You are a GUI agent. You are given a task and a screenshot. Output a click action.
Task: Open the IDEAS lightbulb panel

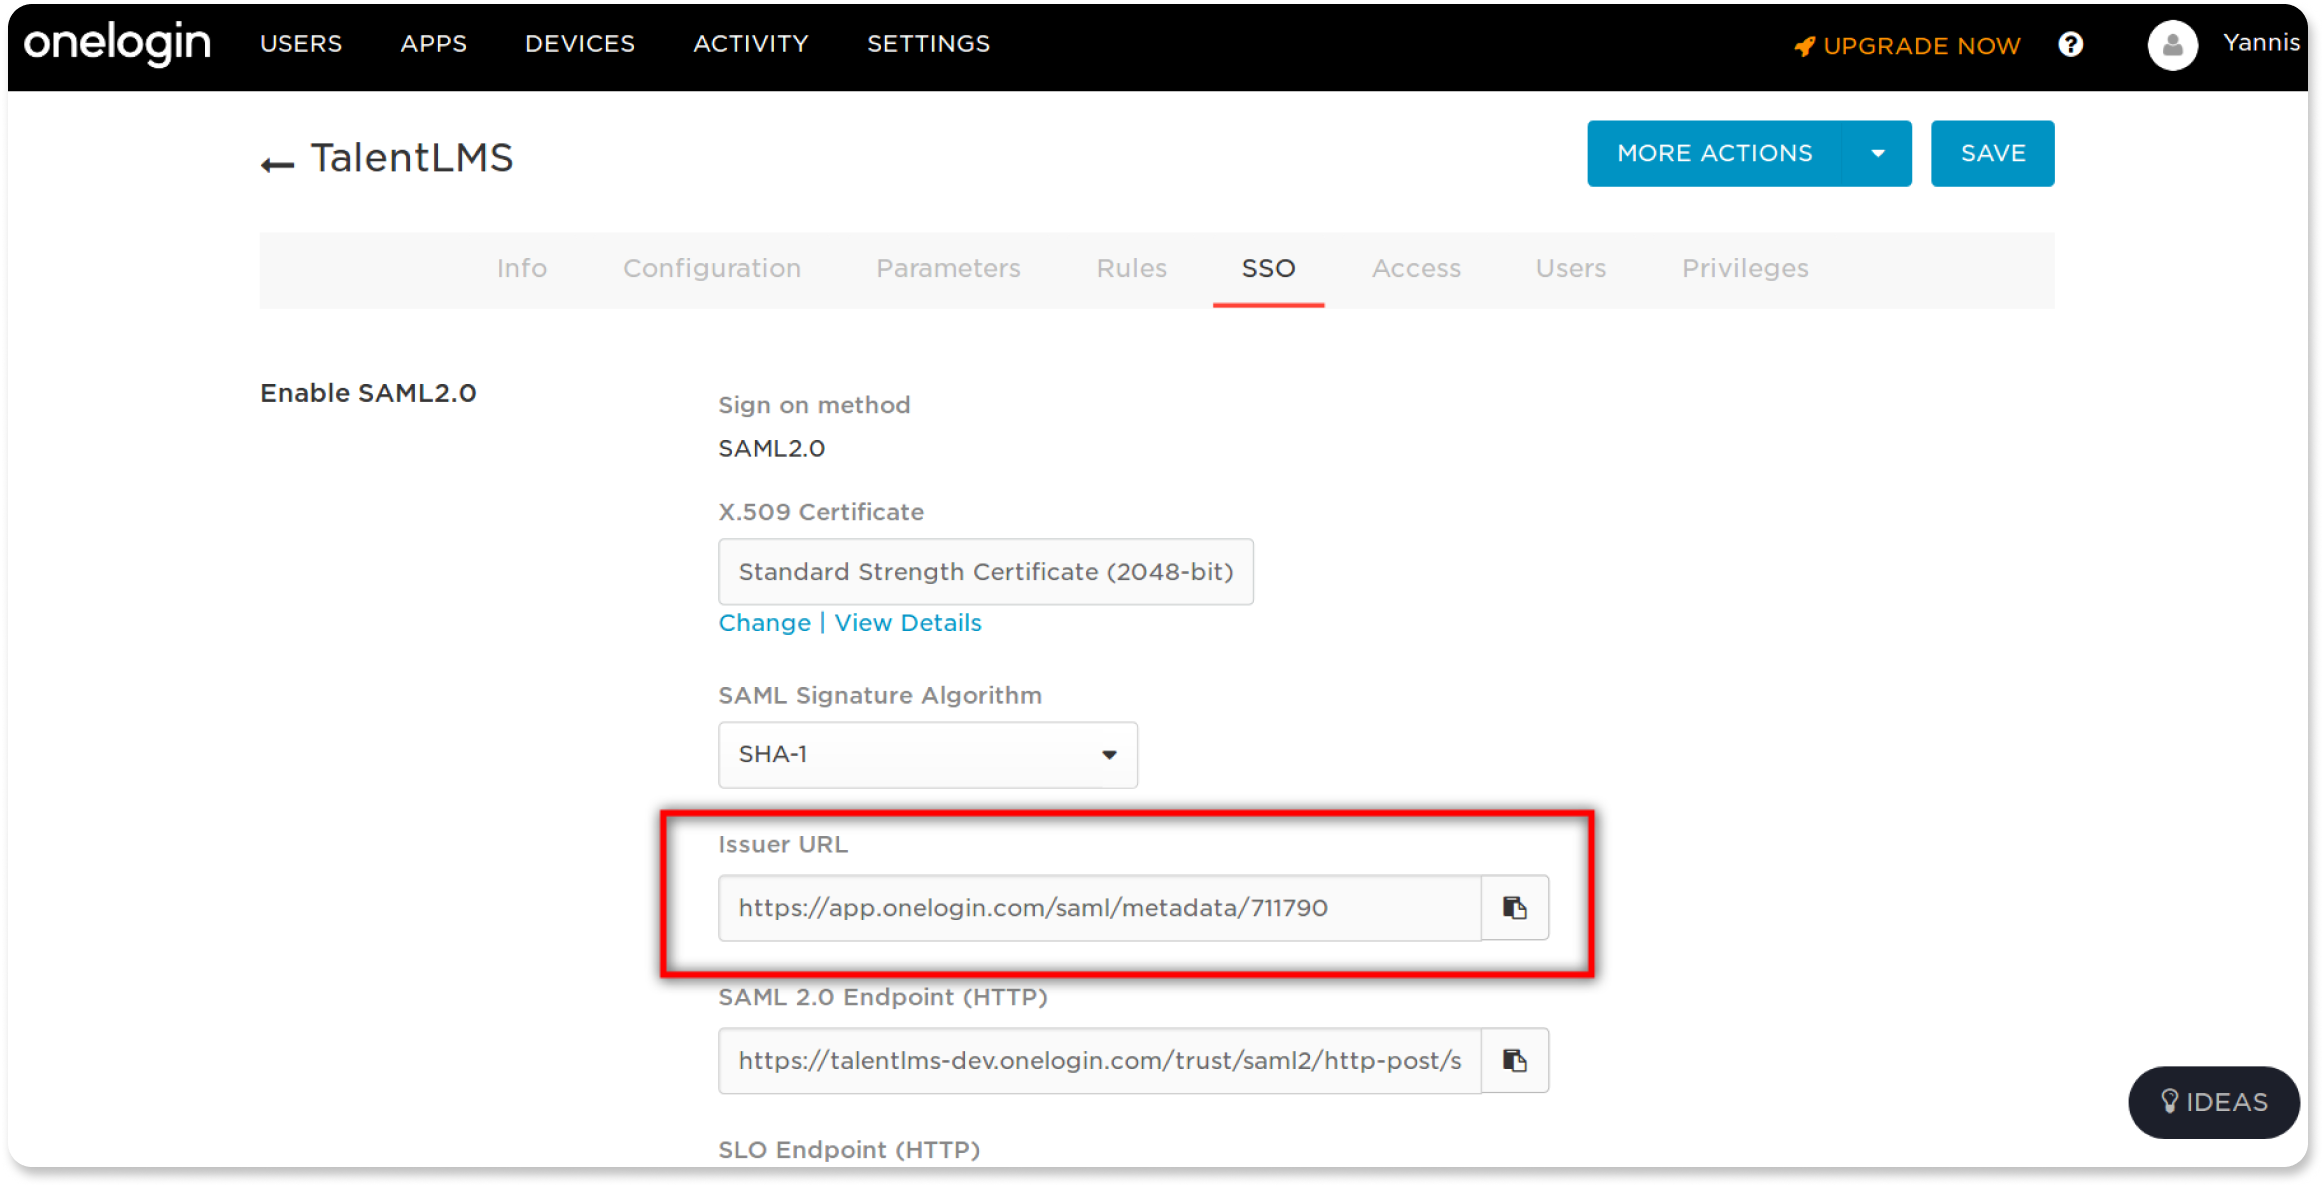2213,1102
